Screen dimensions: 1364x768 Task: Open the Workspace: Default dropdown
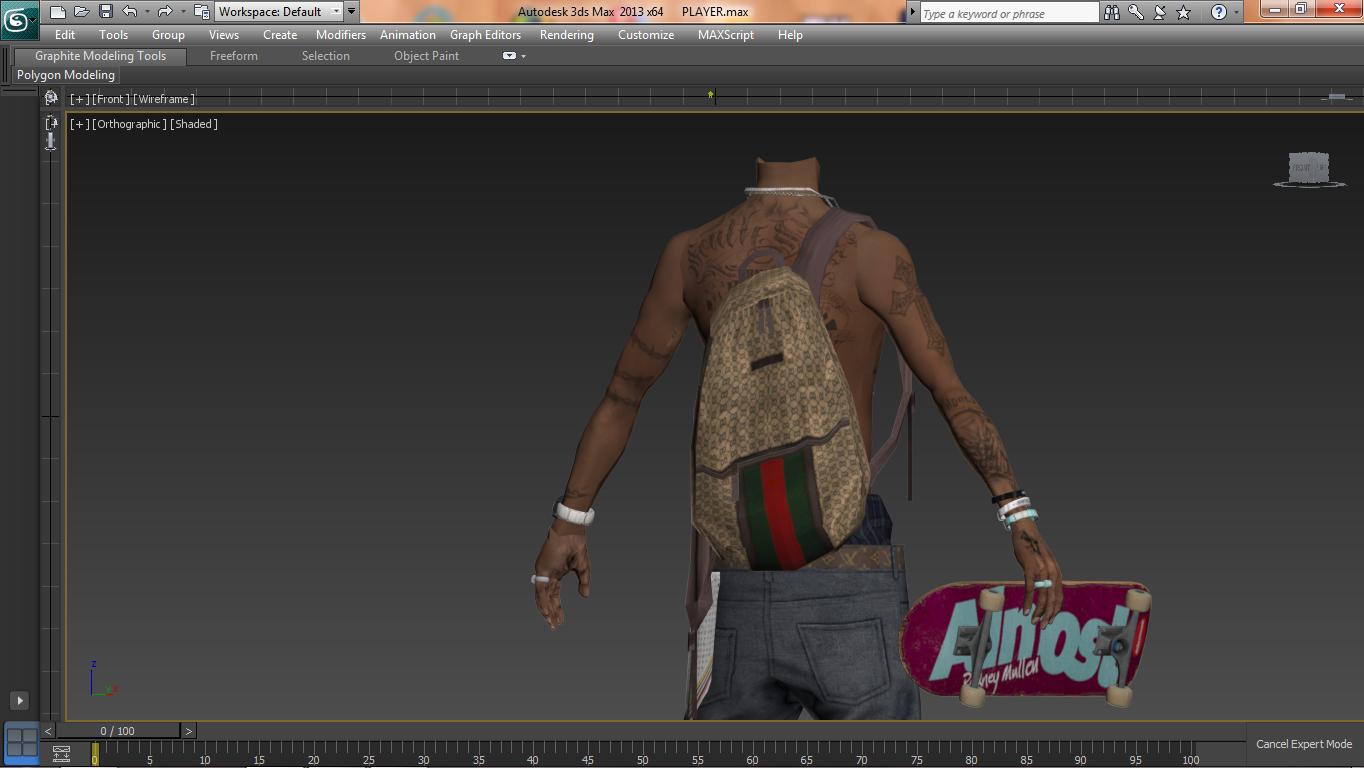(x=279, y=12)
